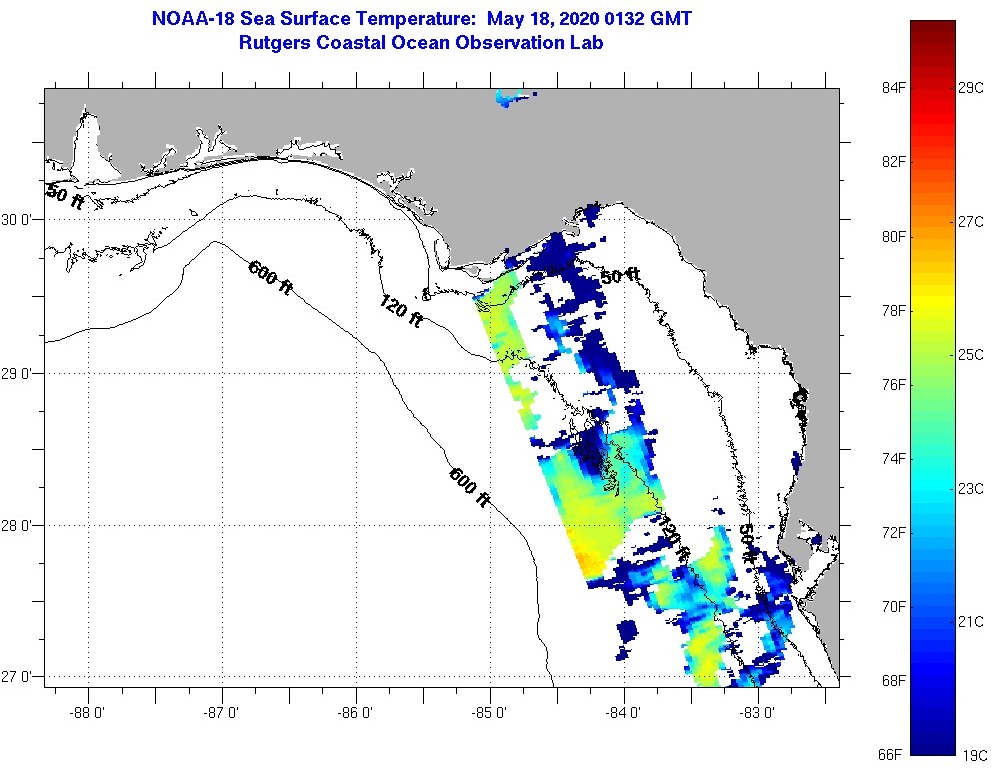
Task: Click the 29C color scale label
Action: click(x=972, y=88)
